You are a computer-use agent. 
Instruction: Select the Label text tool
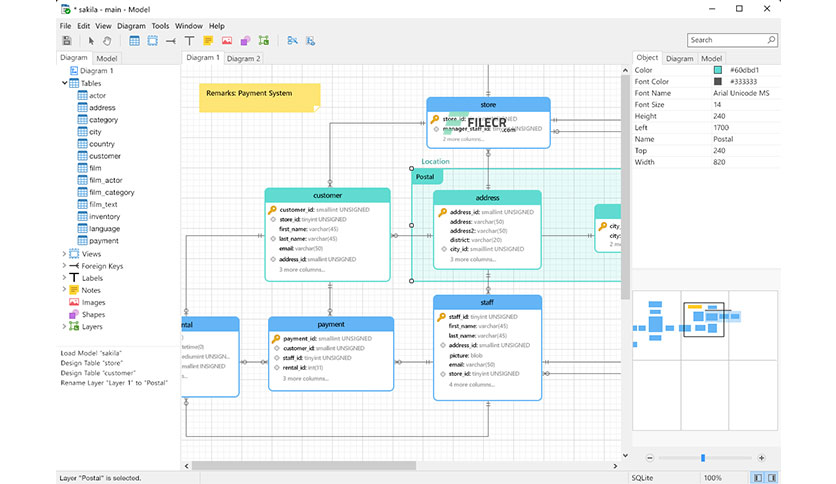pos(189,41)
